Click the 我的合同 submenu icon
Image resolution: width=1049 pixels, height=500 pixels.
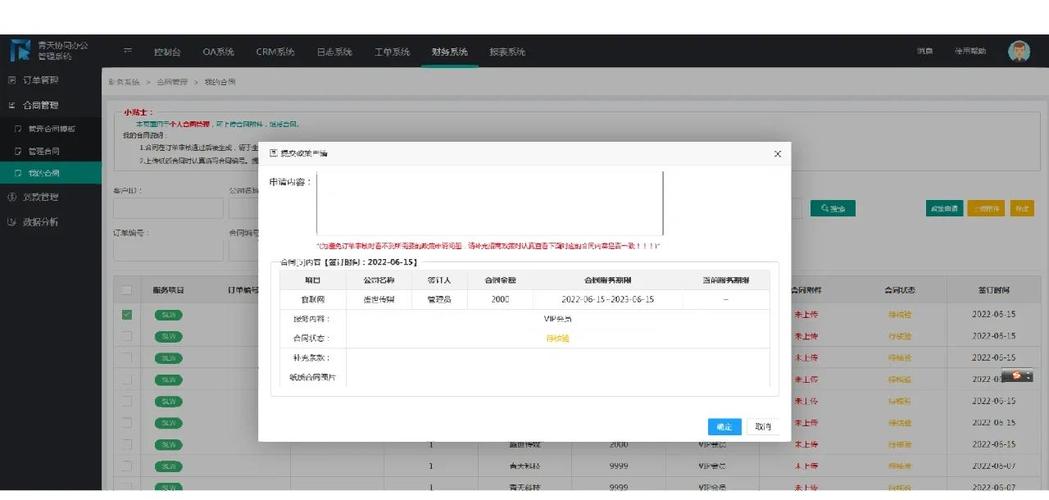point(19,173)
